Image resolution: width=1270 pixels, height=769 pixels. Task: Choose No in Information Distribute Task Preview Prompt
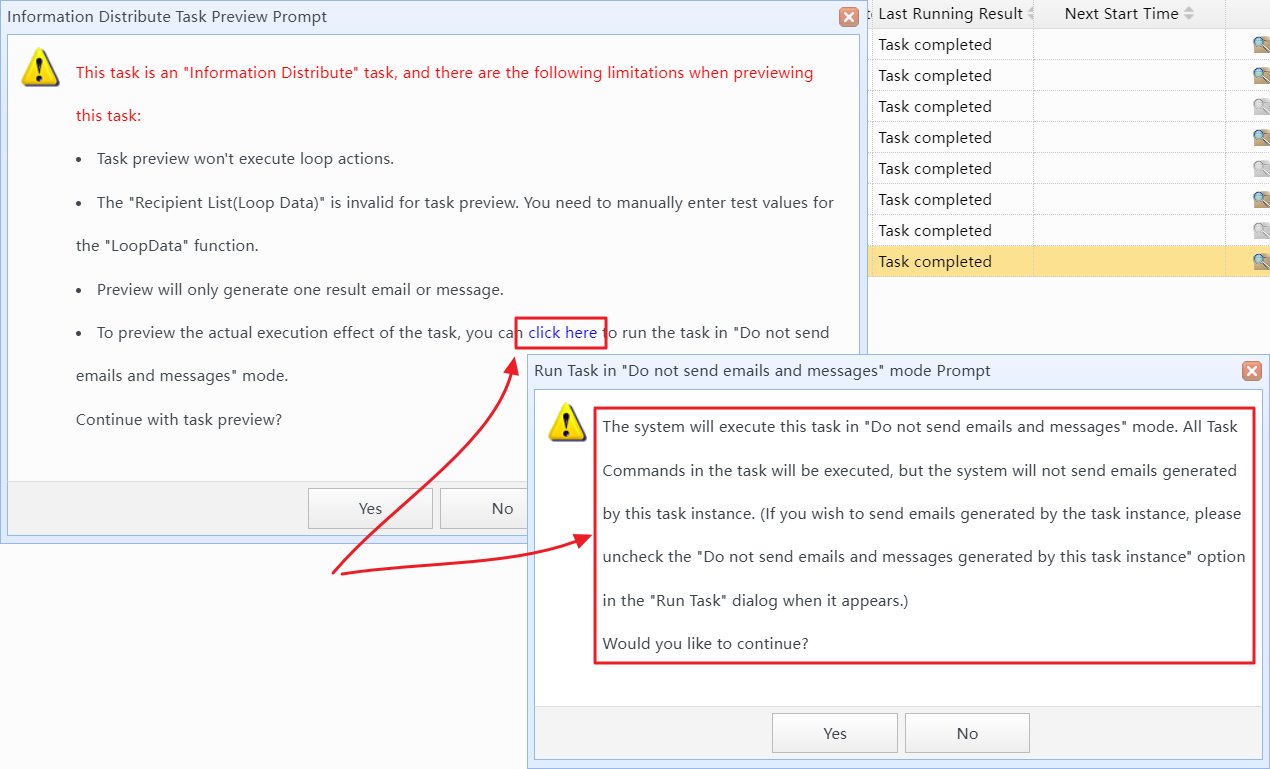tap(502, 508)
